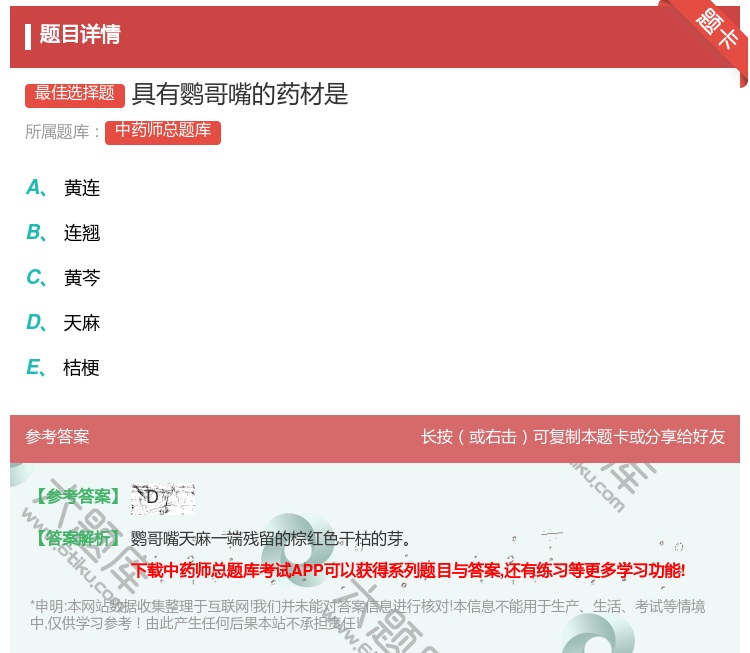Open the 中药师总题库 question bank tag

(x=163, y=132)
